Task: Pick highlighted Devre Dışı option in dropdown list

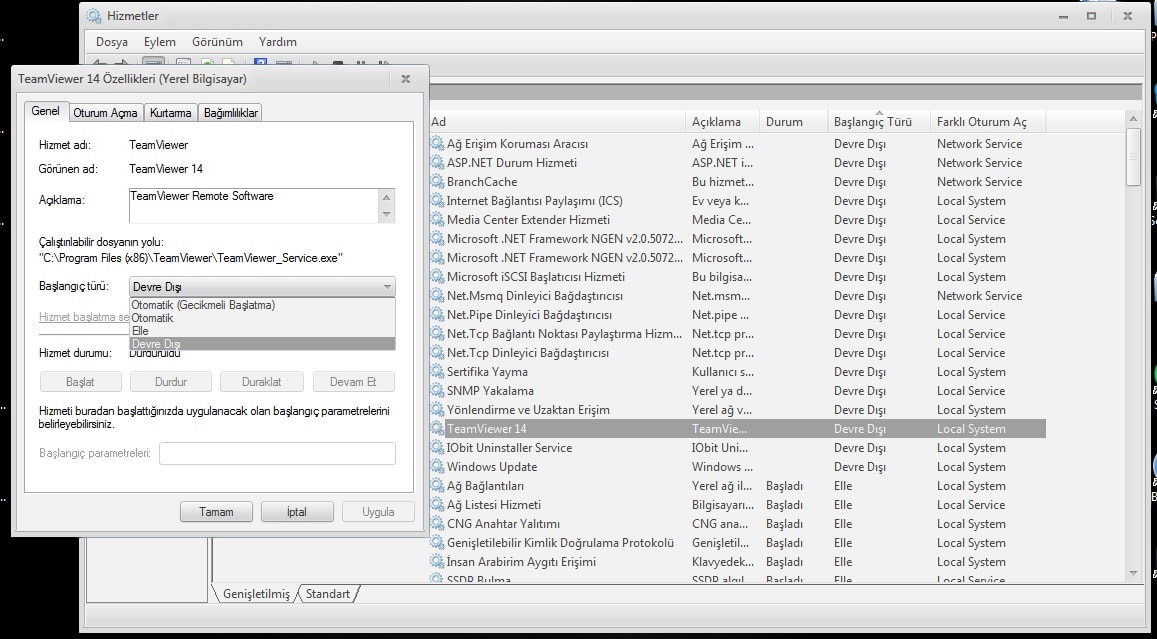Action: (x=263, y=344)
